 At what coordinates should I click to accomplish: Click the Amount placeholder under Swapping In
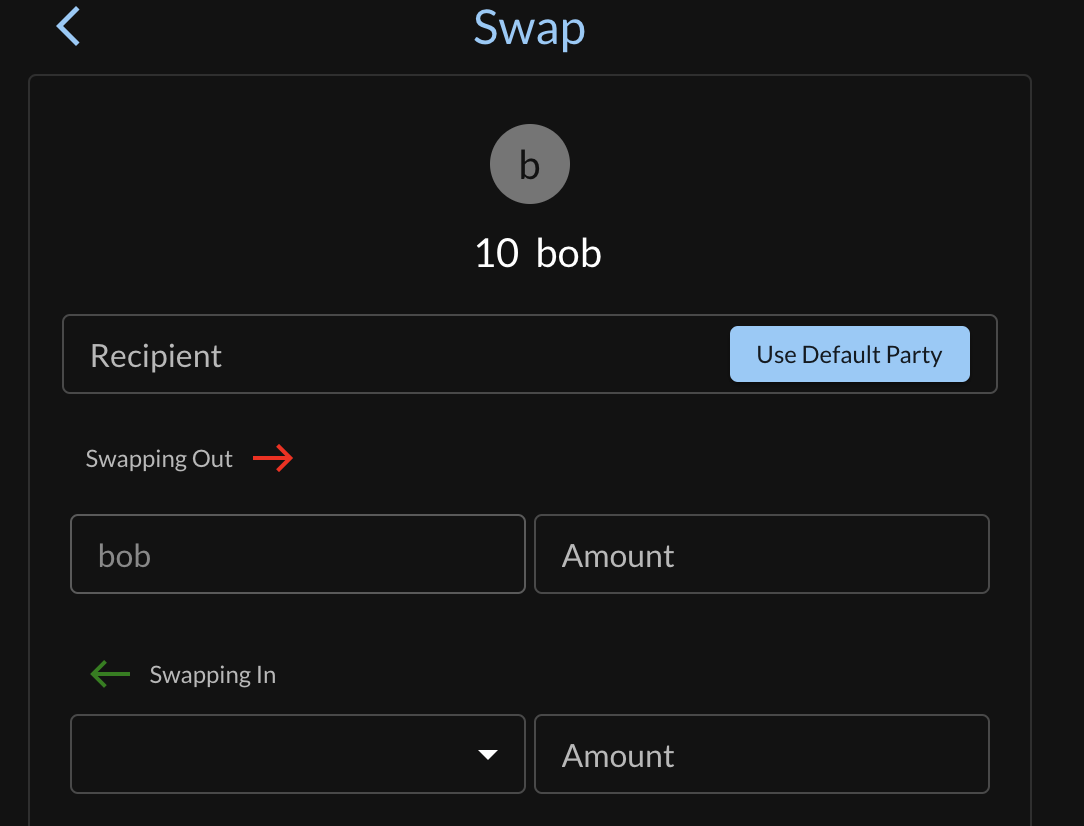(618, 756)
